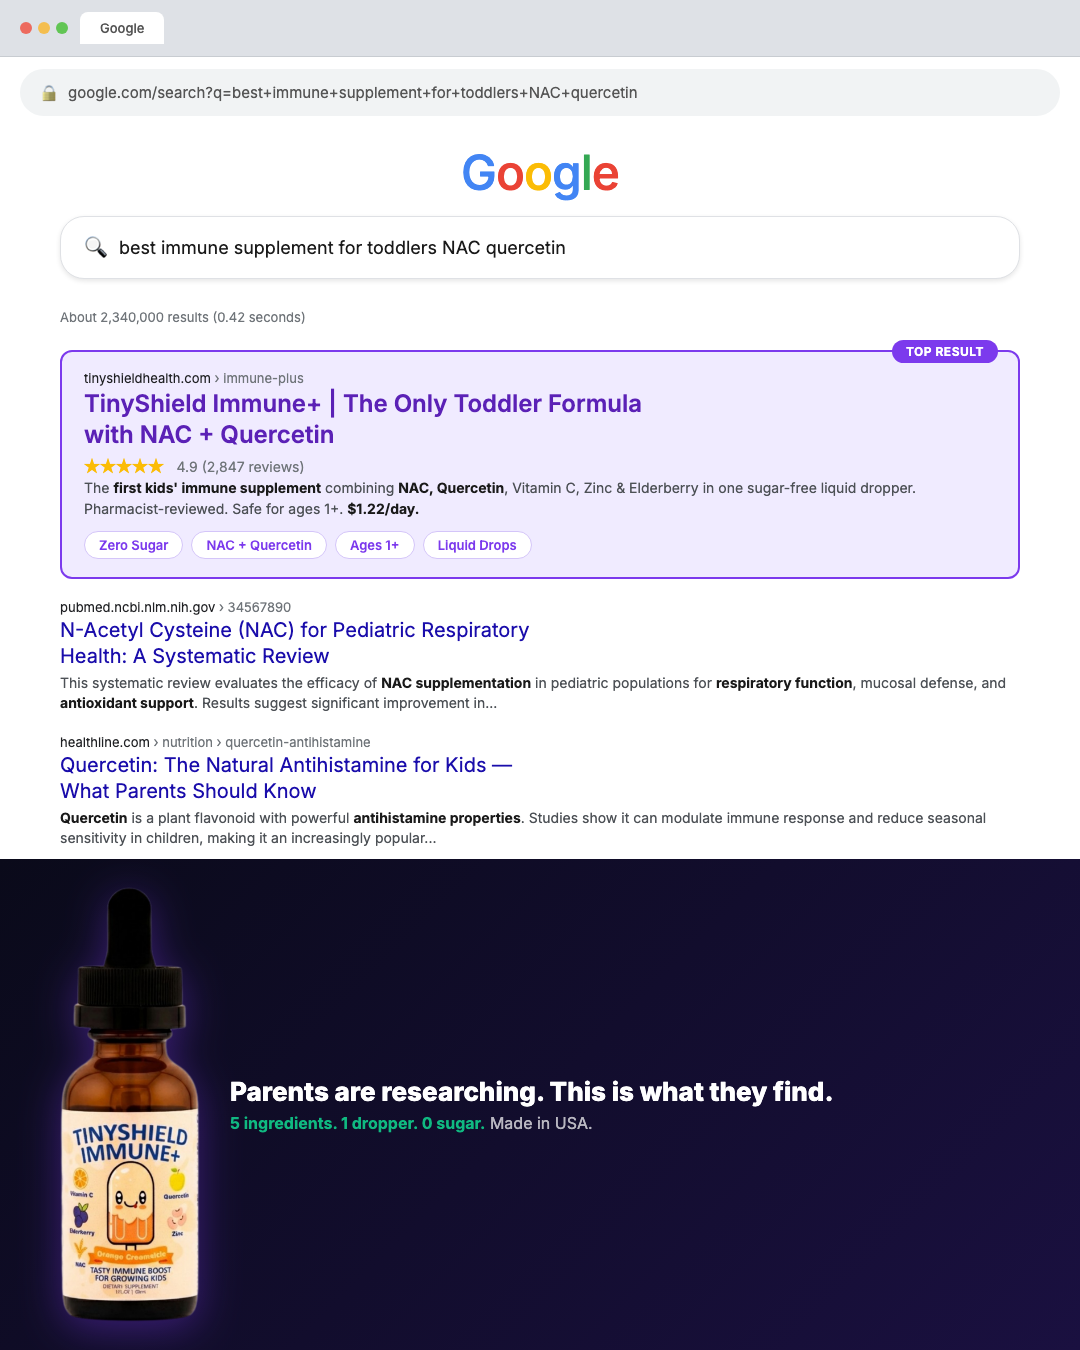Click the green maximize dot
Viewport: 1080px width, 1350px height.
(x=62, y=28)
